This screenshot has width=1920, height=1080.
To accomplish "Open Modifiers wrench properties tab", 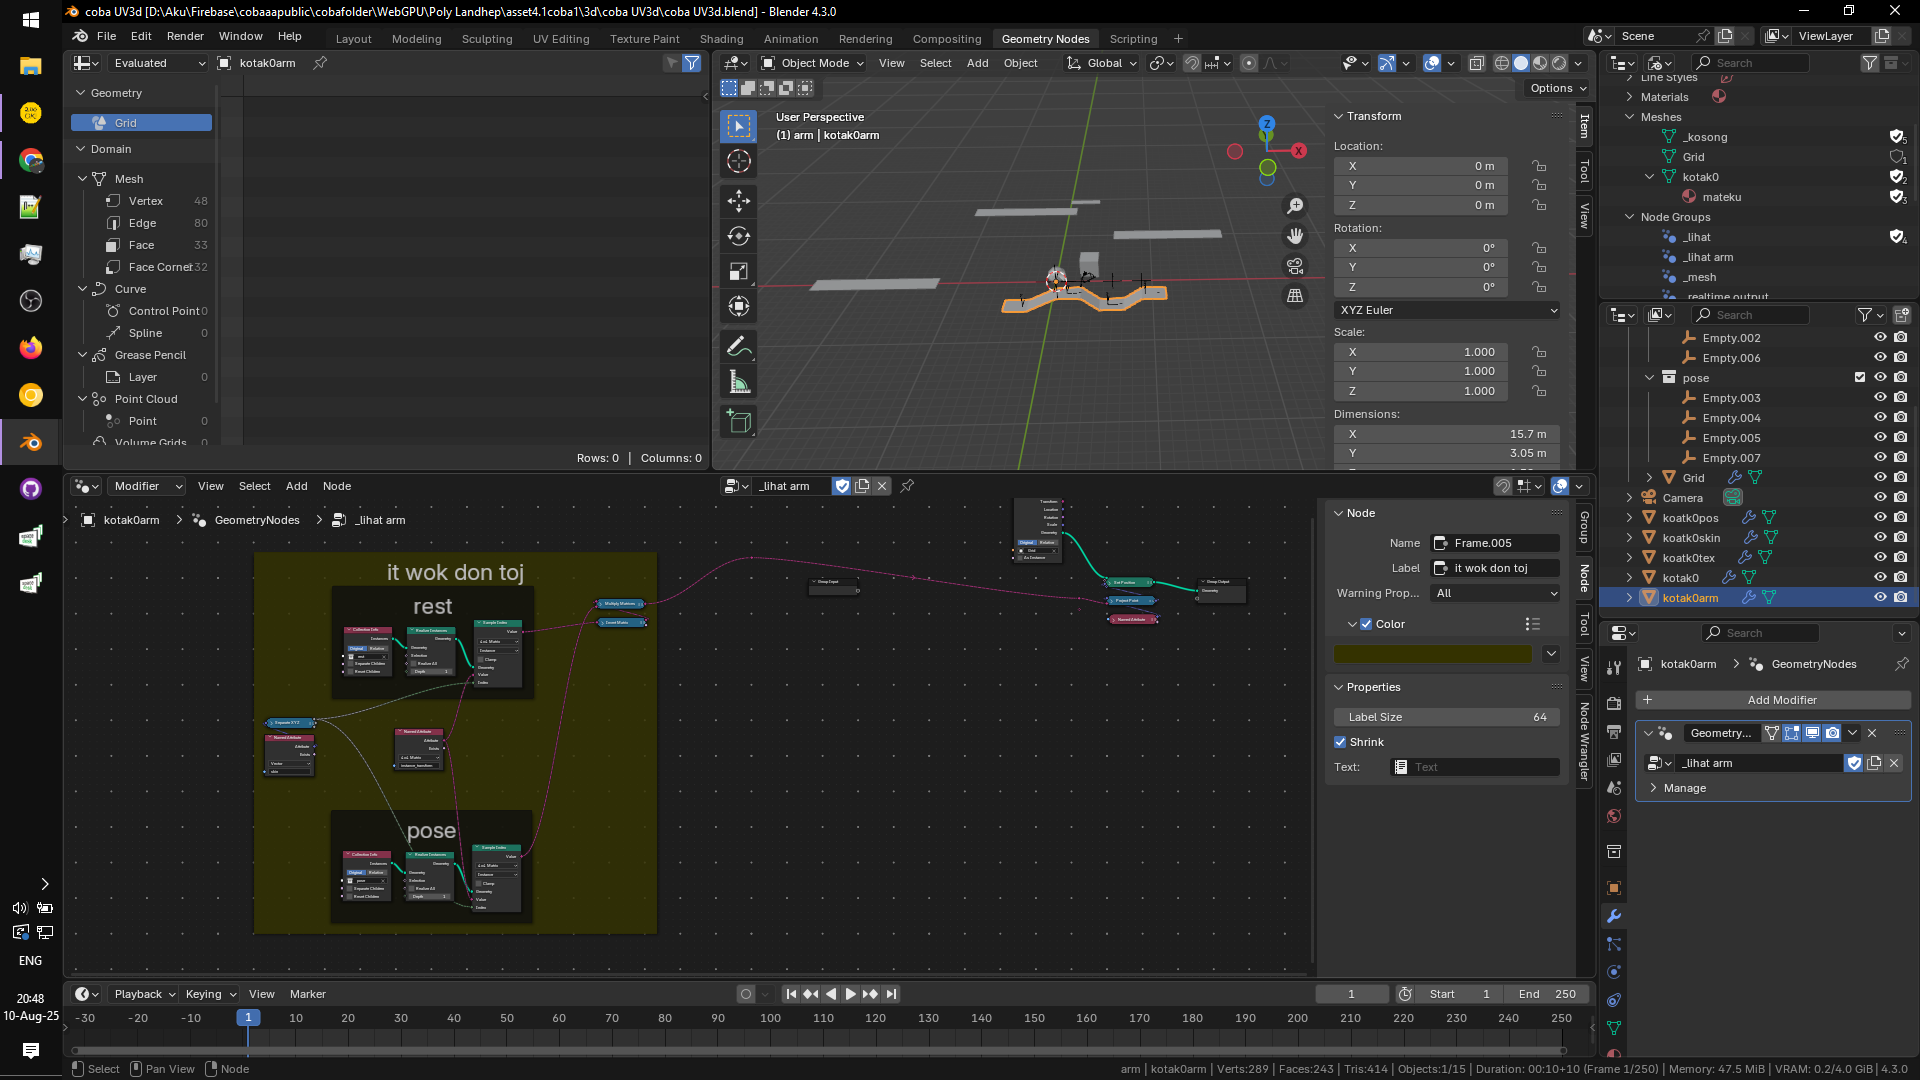I will click(1613, 916).
